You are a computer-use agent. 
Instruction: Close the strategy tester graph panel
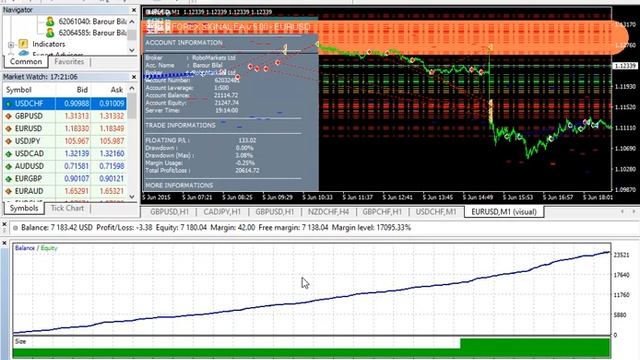4,243
